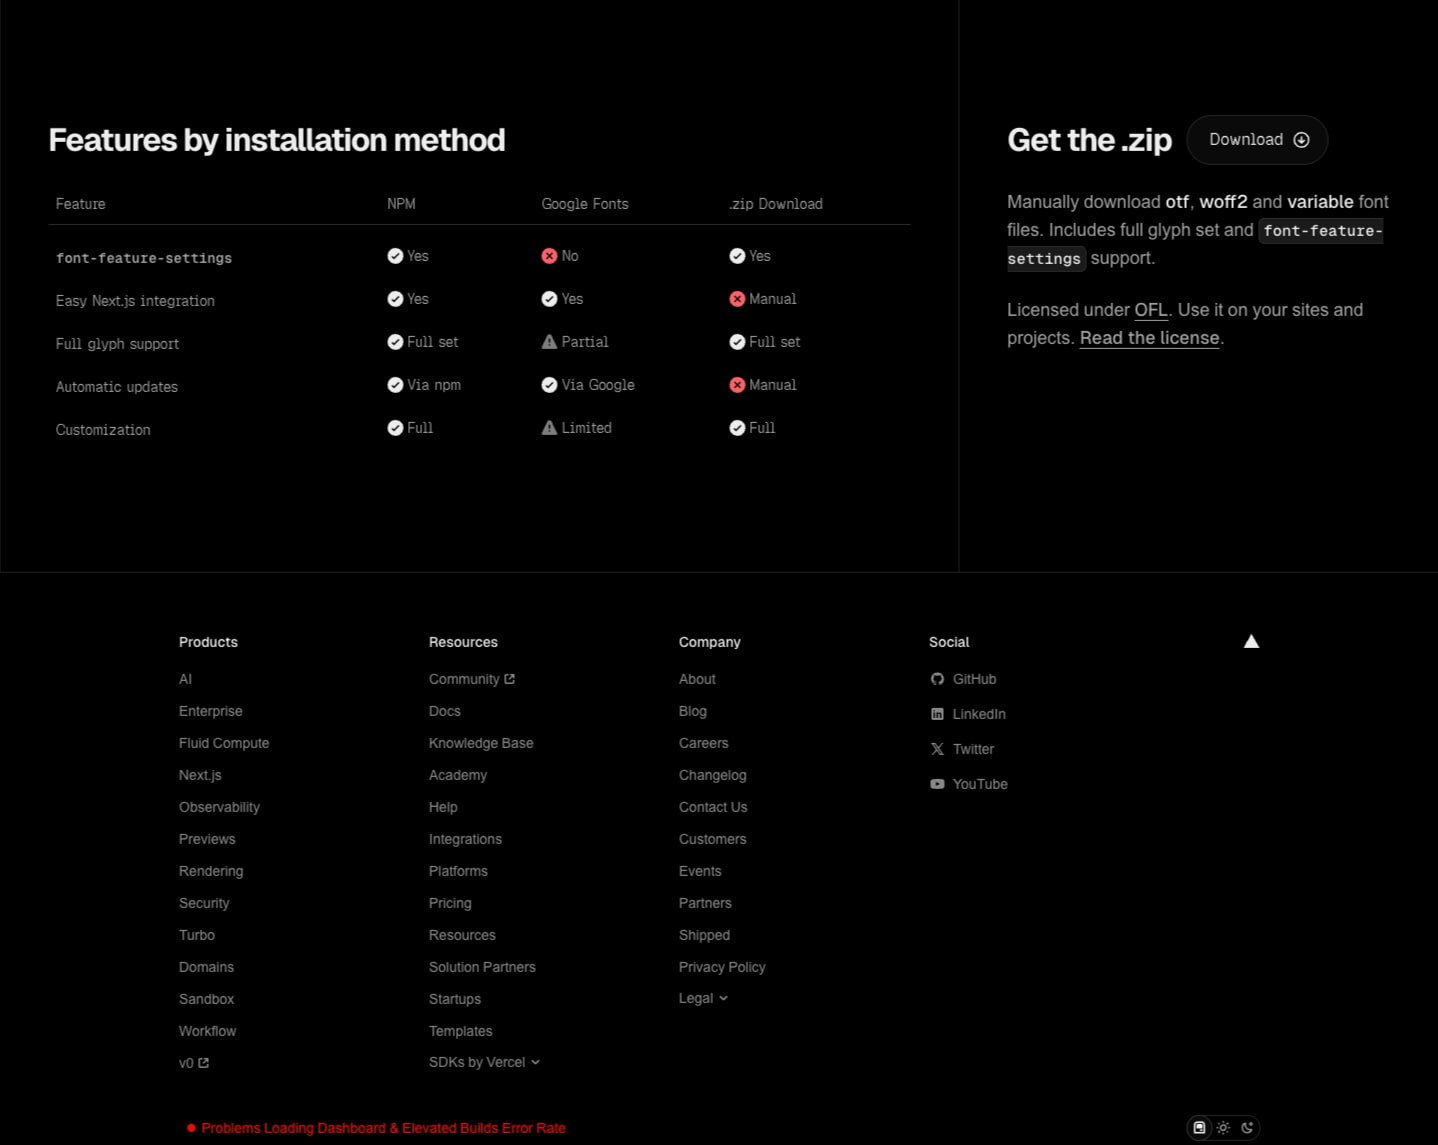Click the warning triangle icon beside Limited
Viewport: 1438px width, 1145px height.
click(x=549, y=428)
